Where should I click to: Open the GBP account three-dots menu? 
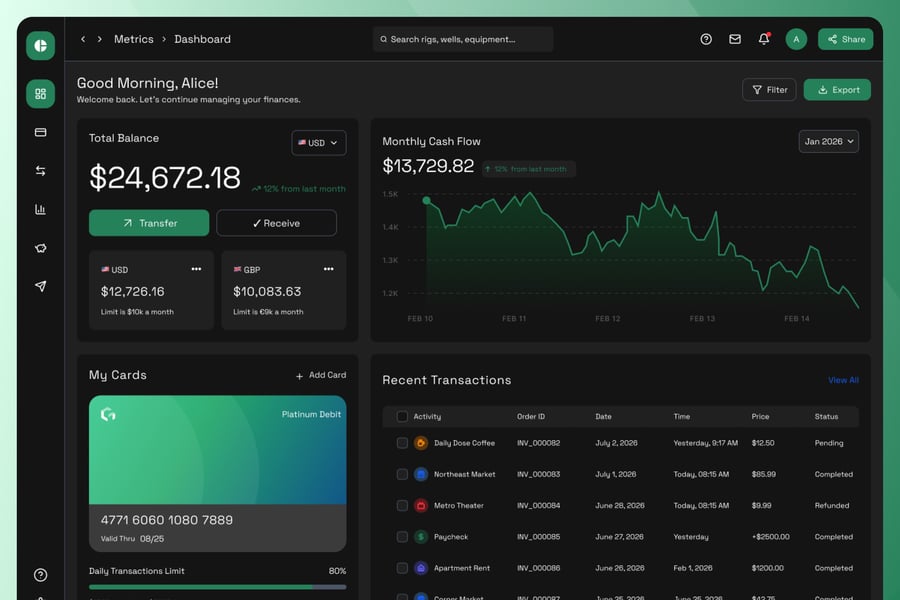pos(328,269)
